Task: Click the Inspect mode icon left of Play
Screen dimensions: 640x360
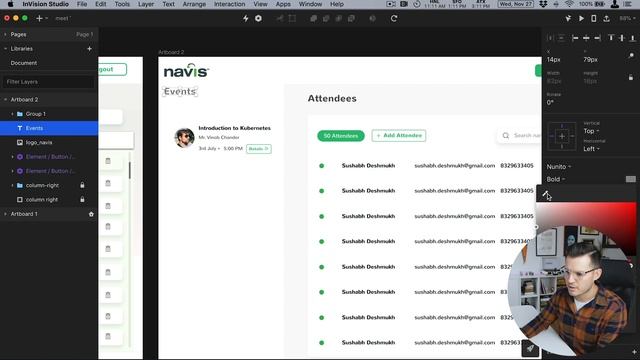Action: tap(568, 18)
